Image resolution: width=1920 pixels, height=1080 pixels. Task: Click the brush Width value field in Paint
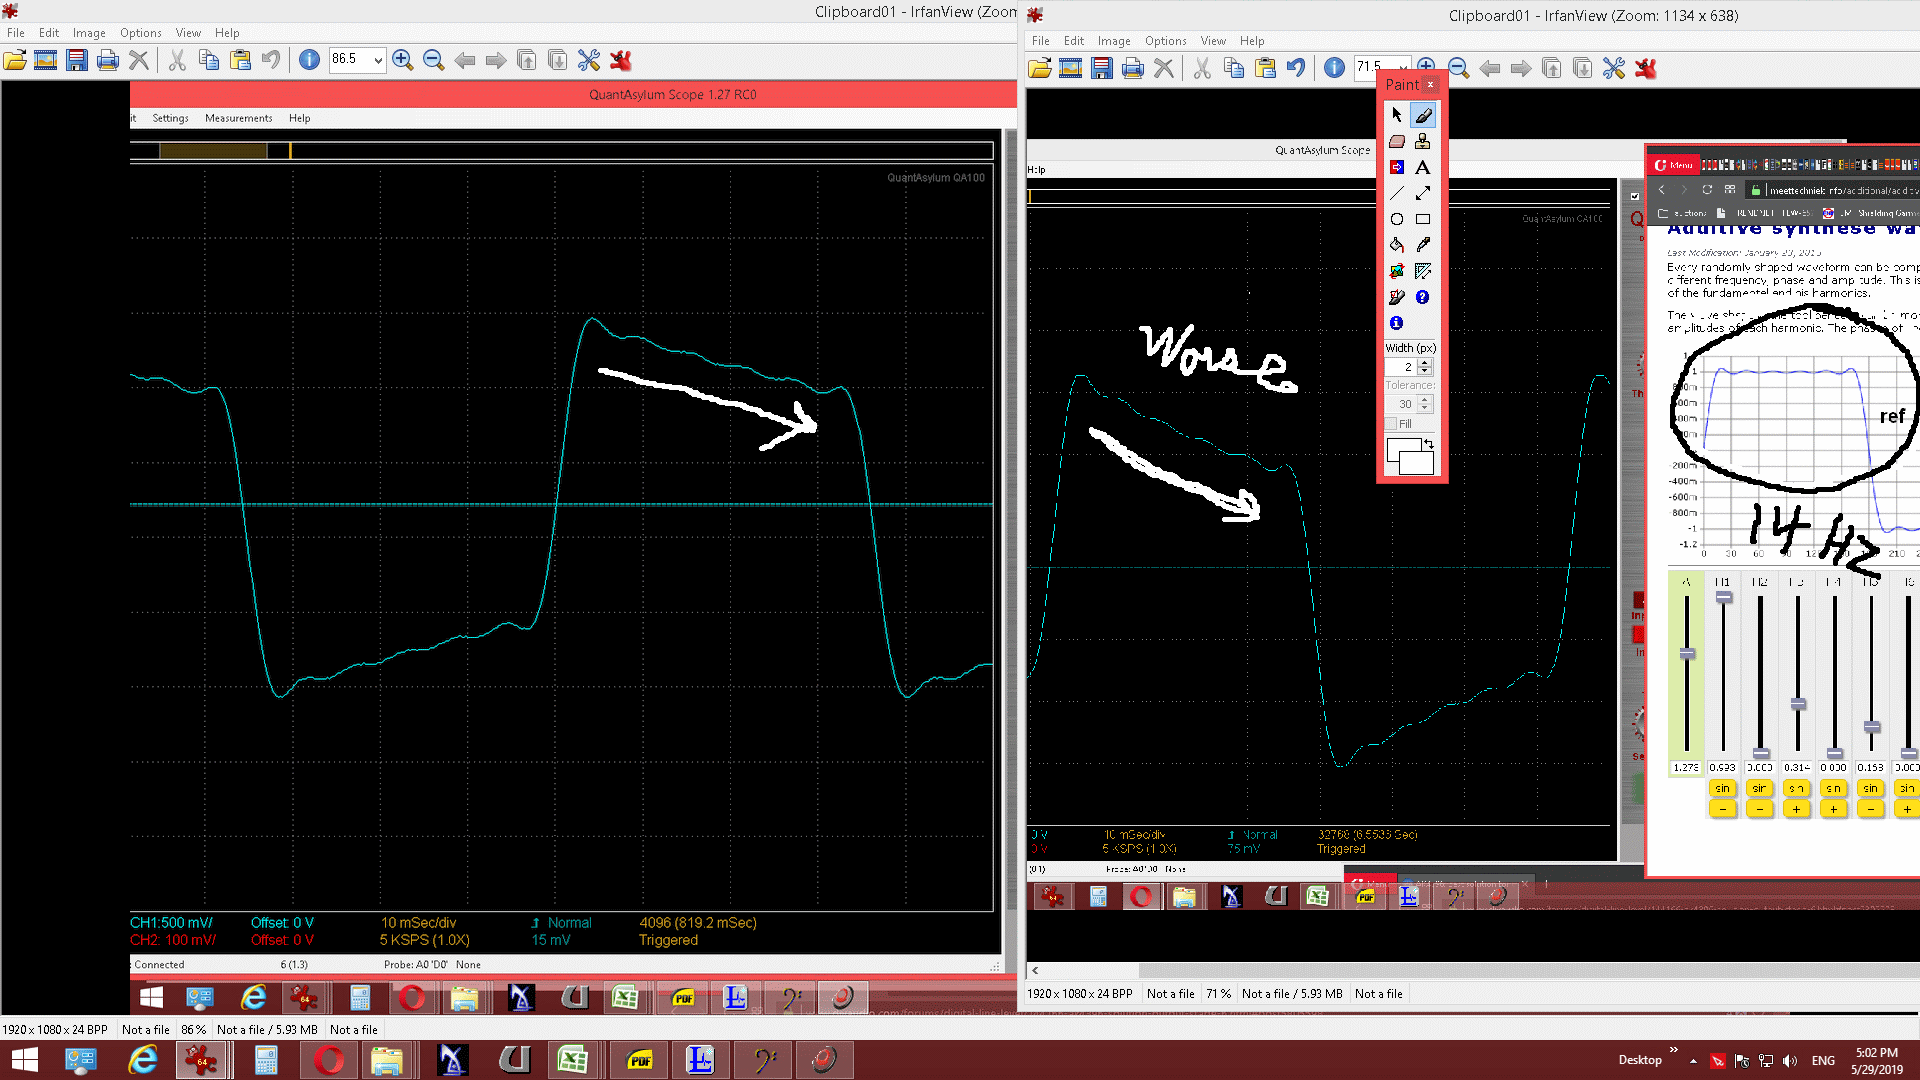click(x=1402, y=367)
